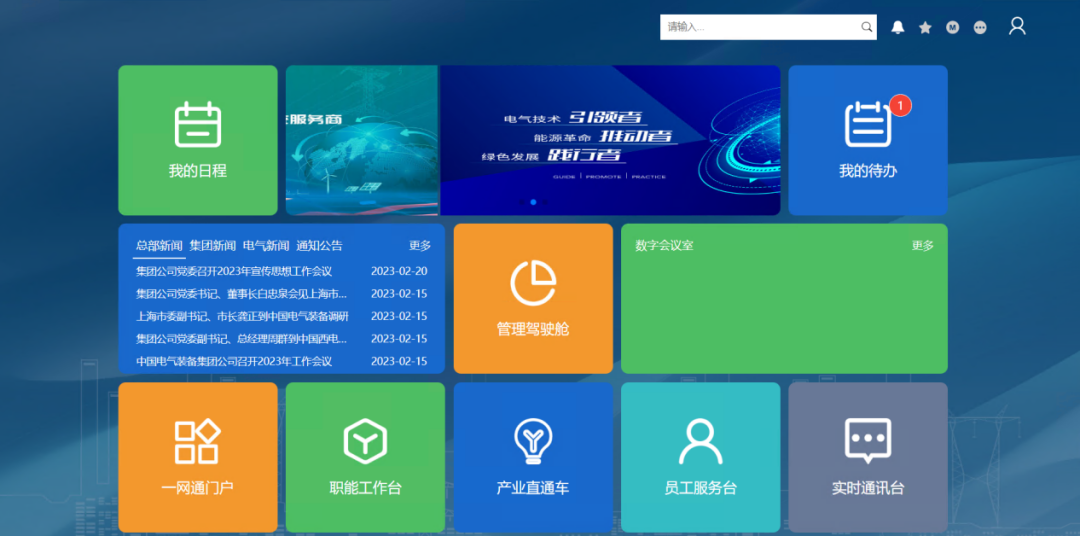Open the 员工服务台 person tile
The width and height of the screenshot is (1080, 536).
pos(700,457)
